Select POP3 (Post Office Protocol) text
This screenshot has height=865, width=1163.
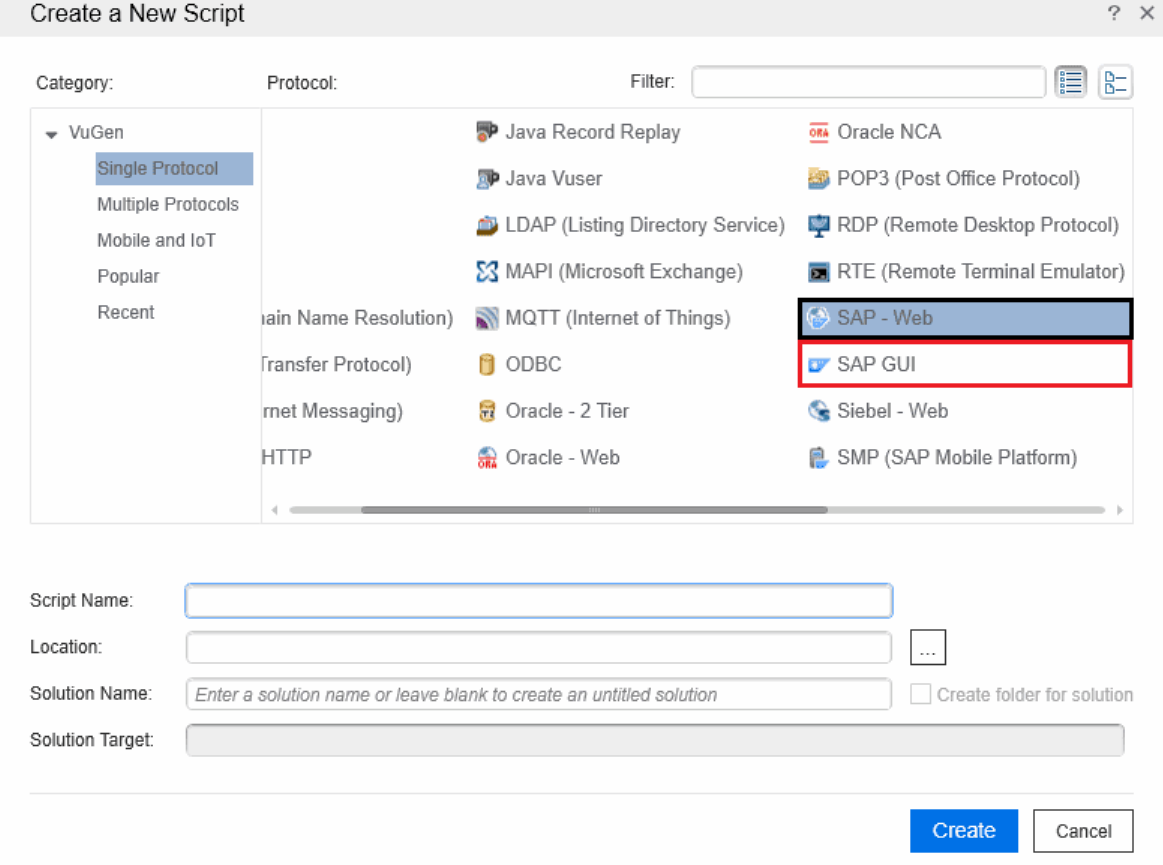[x=958, y=179]
